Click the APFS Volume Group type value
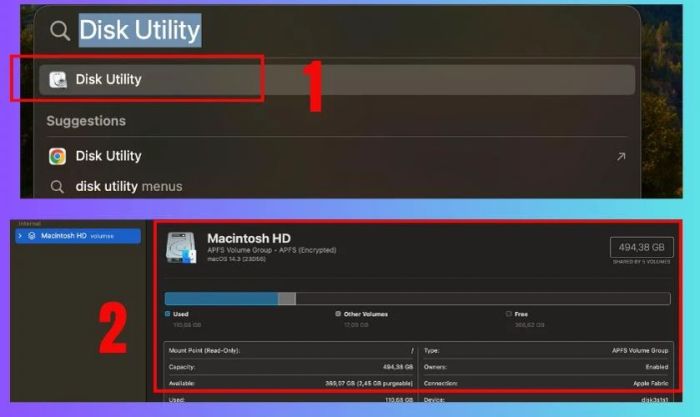 (640, 350)
